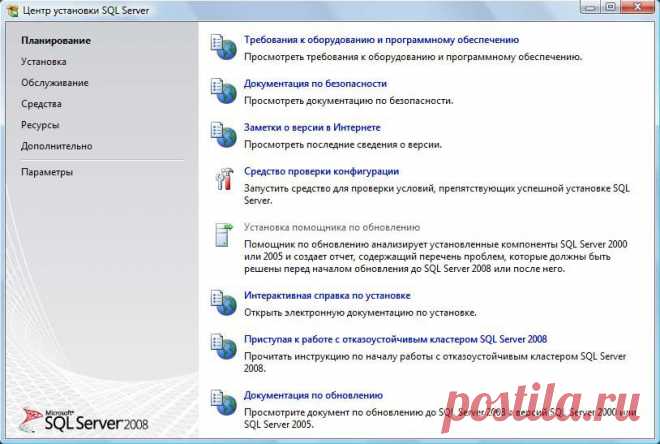
Task: Click the tools icon for Средство проверки конфигурации
Action: click(224, 179)
